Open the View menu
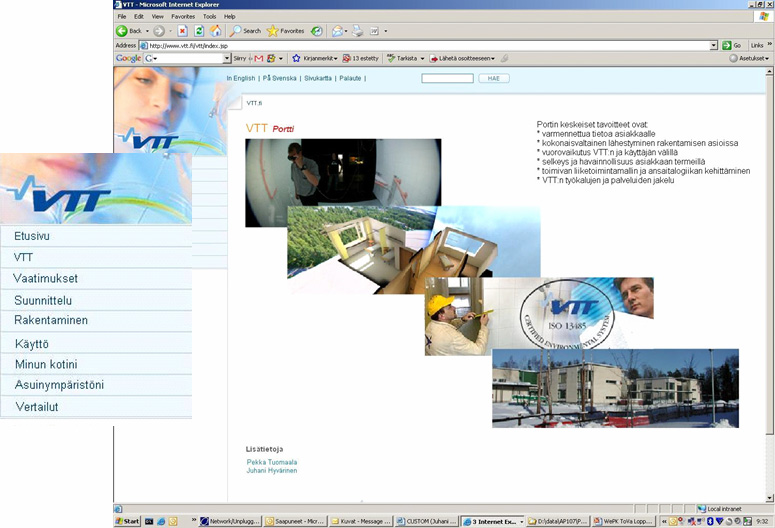Screen dimensions: 775x528 (x=158, y=16)
